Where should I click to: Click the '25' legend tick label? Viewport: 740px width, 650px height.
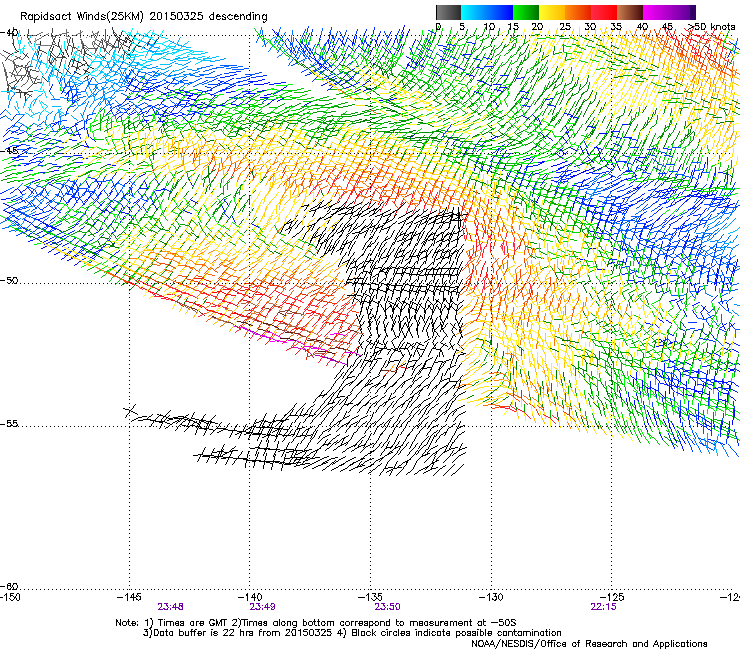click(x=564, y=27)
